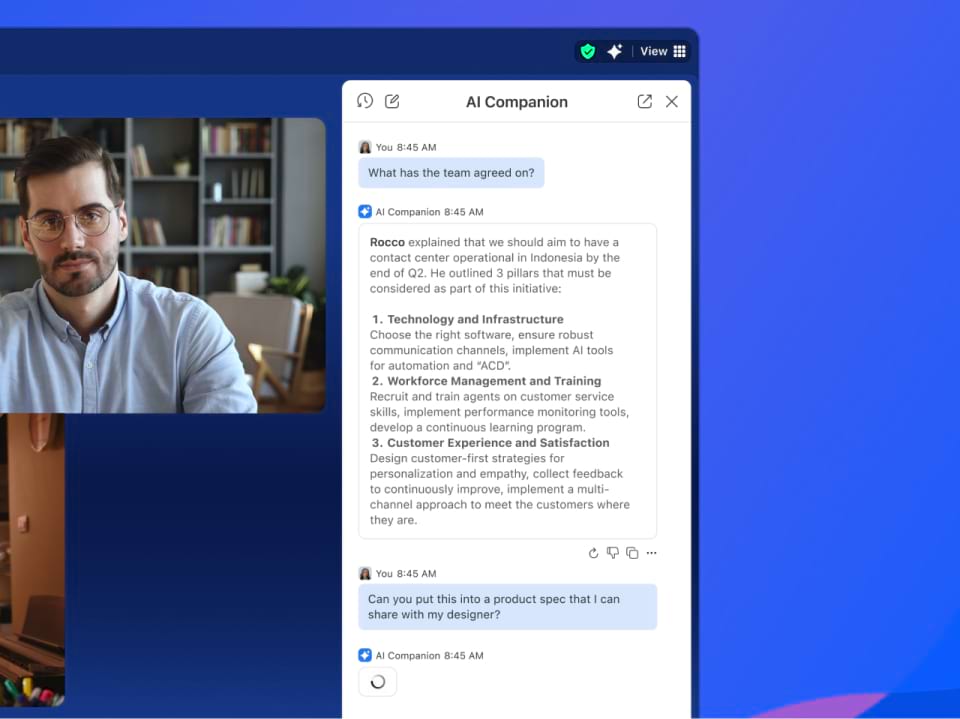Close the AI Companion panel
Screen dimensions: 960x719
click(672, 101)
